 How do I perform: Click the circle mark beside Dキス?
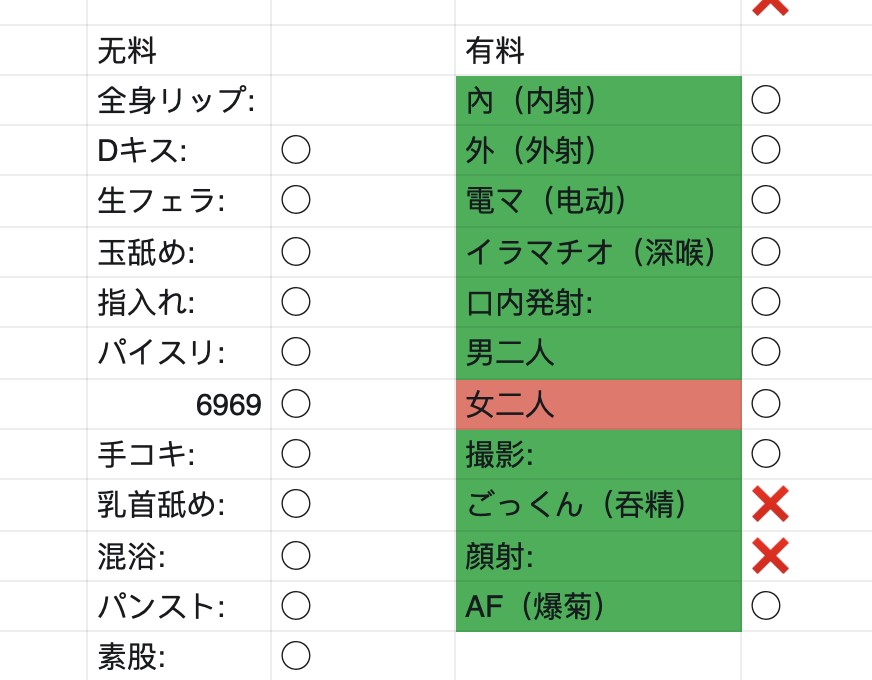[x=296, y=150]
